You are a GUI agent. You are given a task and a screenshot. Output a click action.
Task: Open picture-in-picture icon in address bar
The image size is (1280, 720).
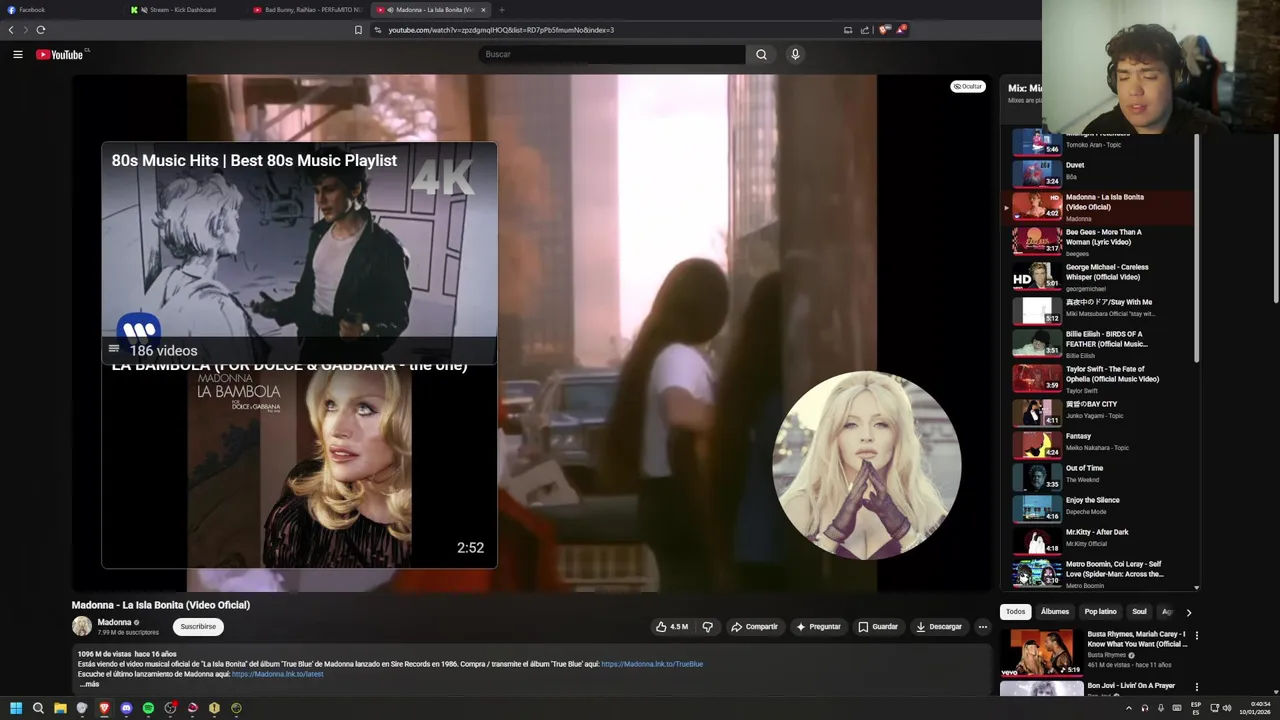848,30
